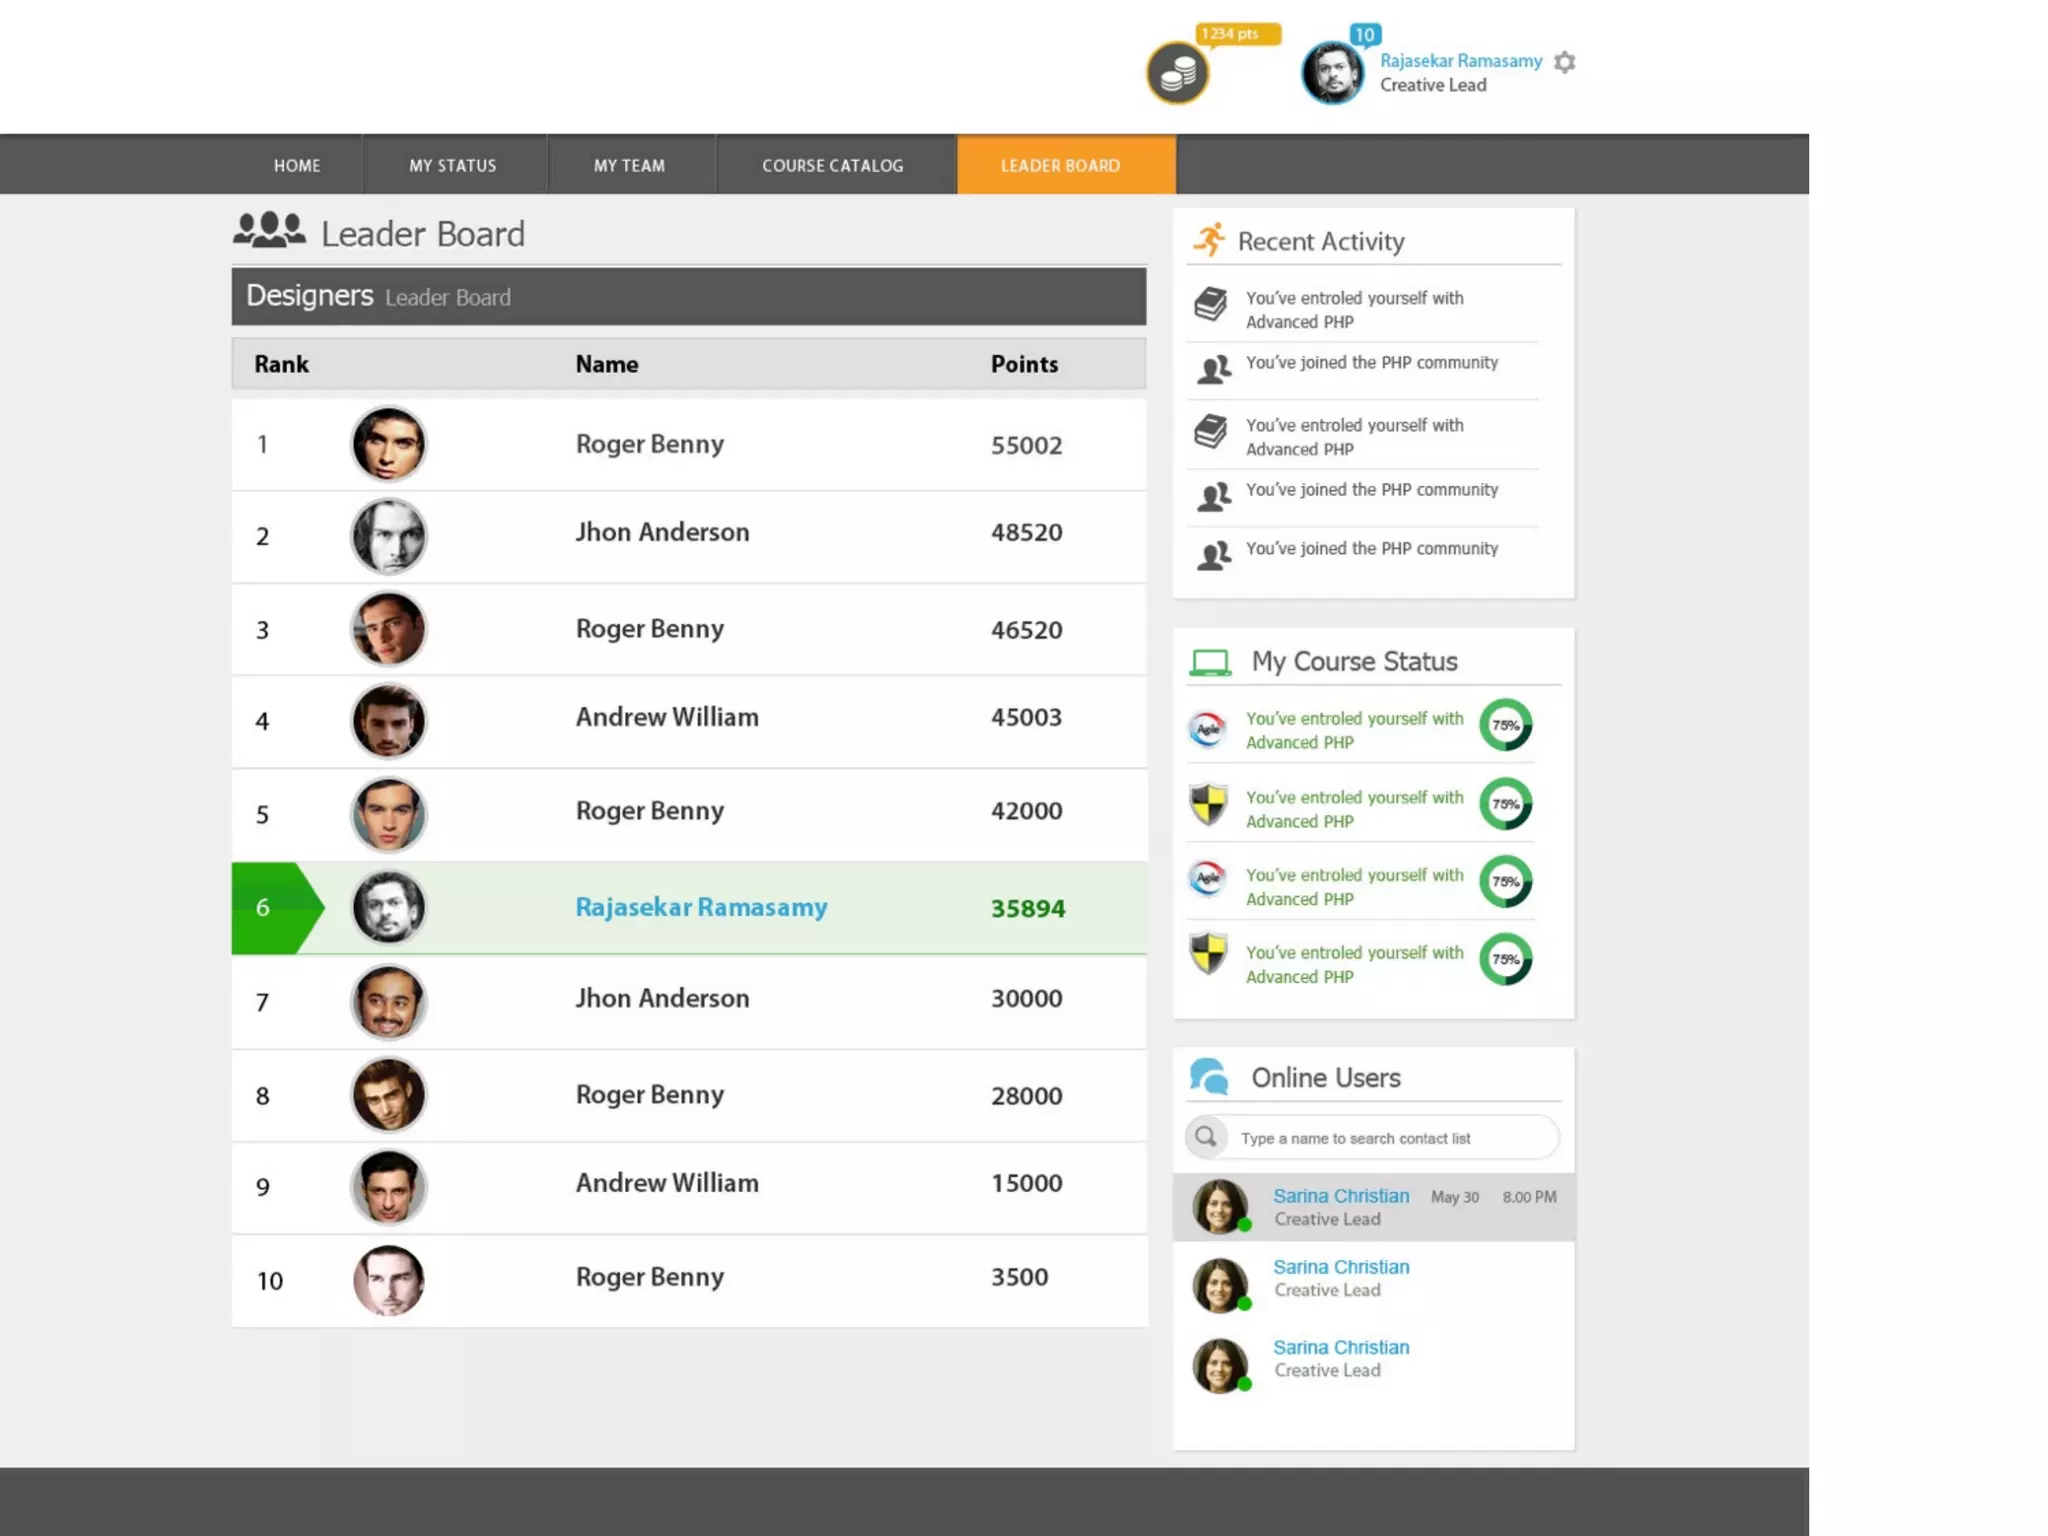Click the Recent Activity running man icon
Image resolution: width=2048 pixels, height=1536 pixels.
pyautogui.click(x=1209, y=240)
